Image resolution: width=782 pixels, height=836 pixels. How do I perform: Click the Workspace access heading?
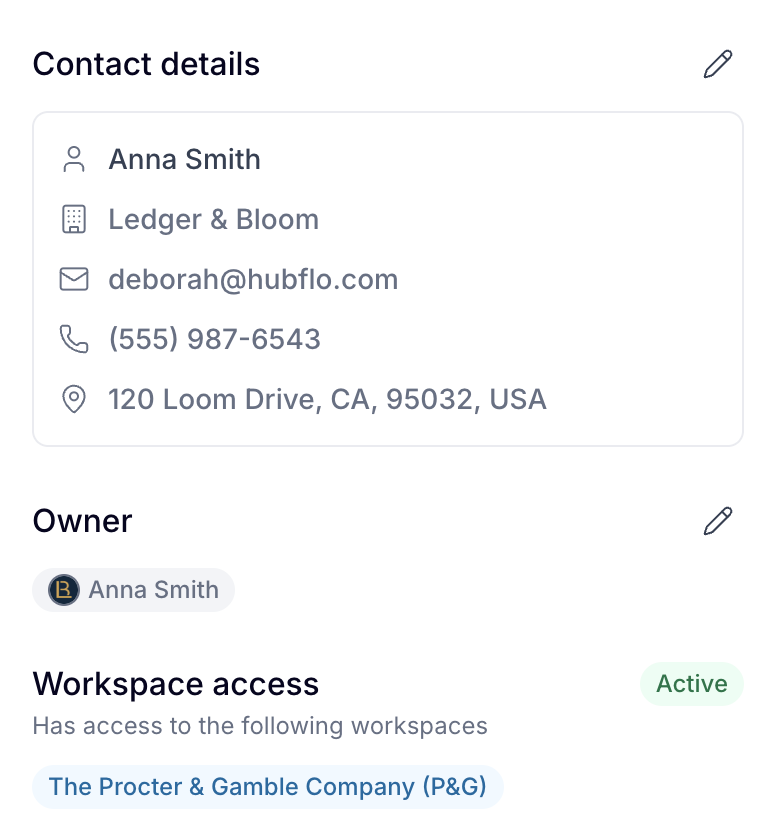(175, 684)
